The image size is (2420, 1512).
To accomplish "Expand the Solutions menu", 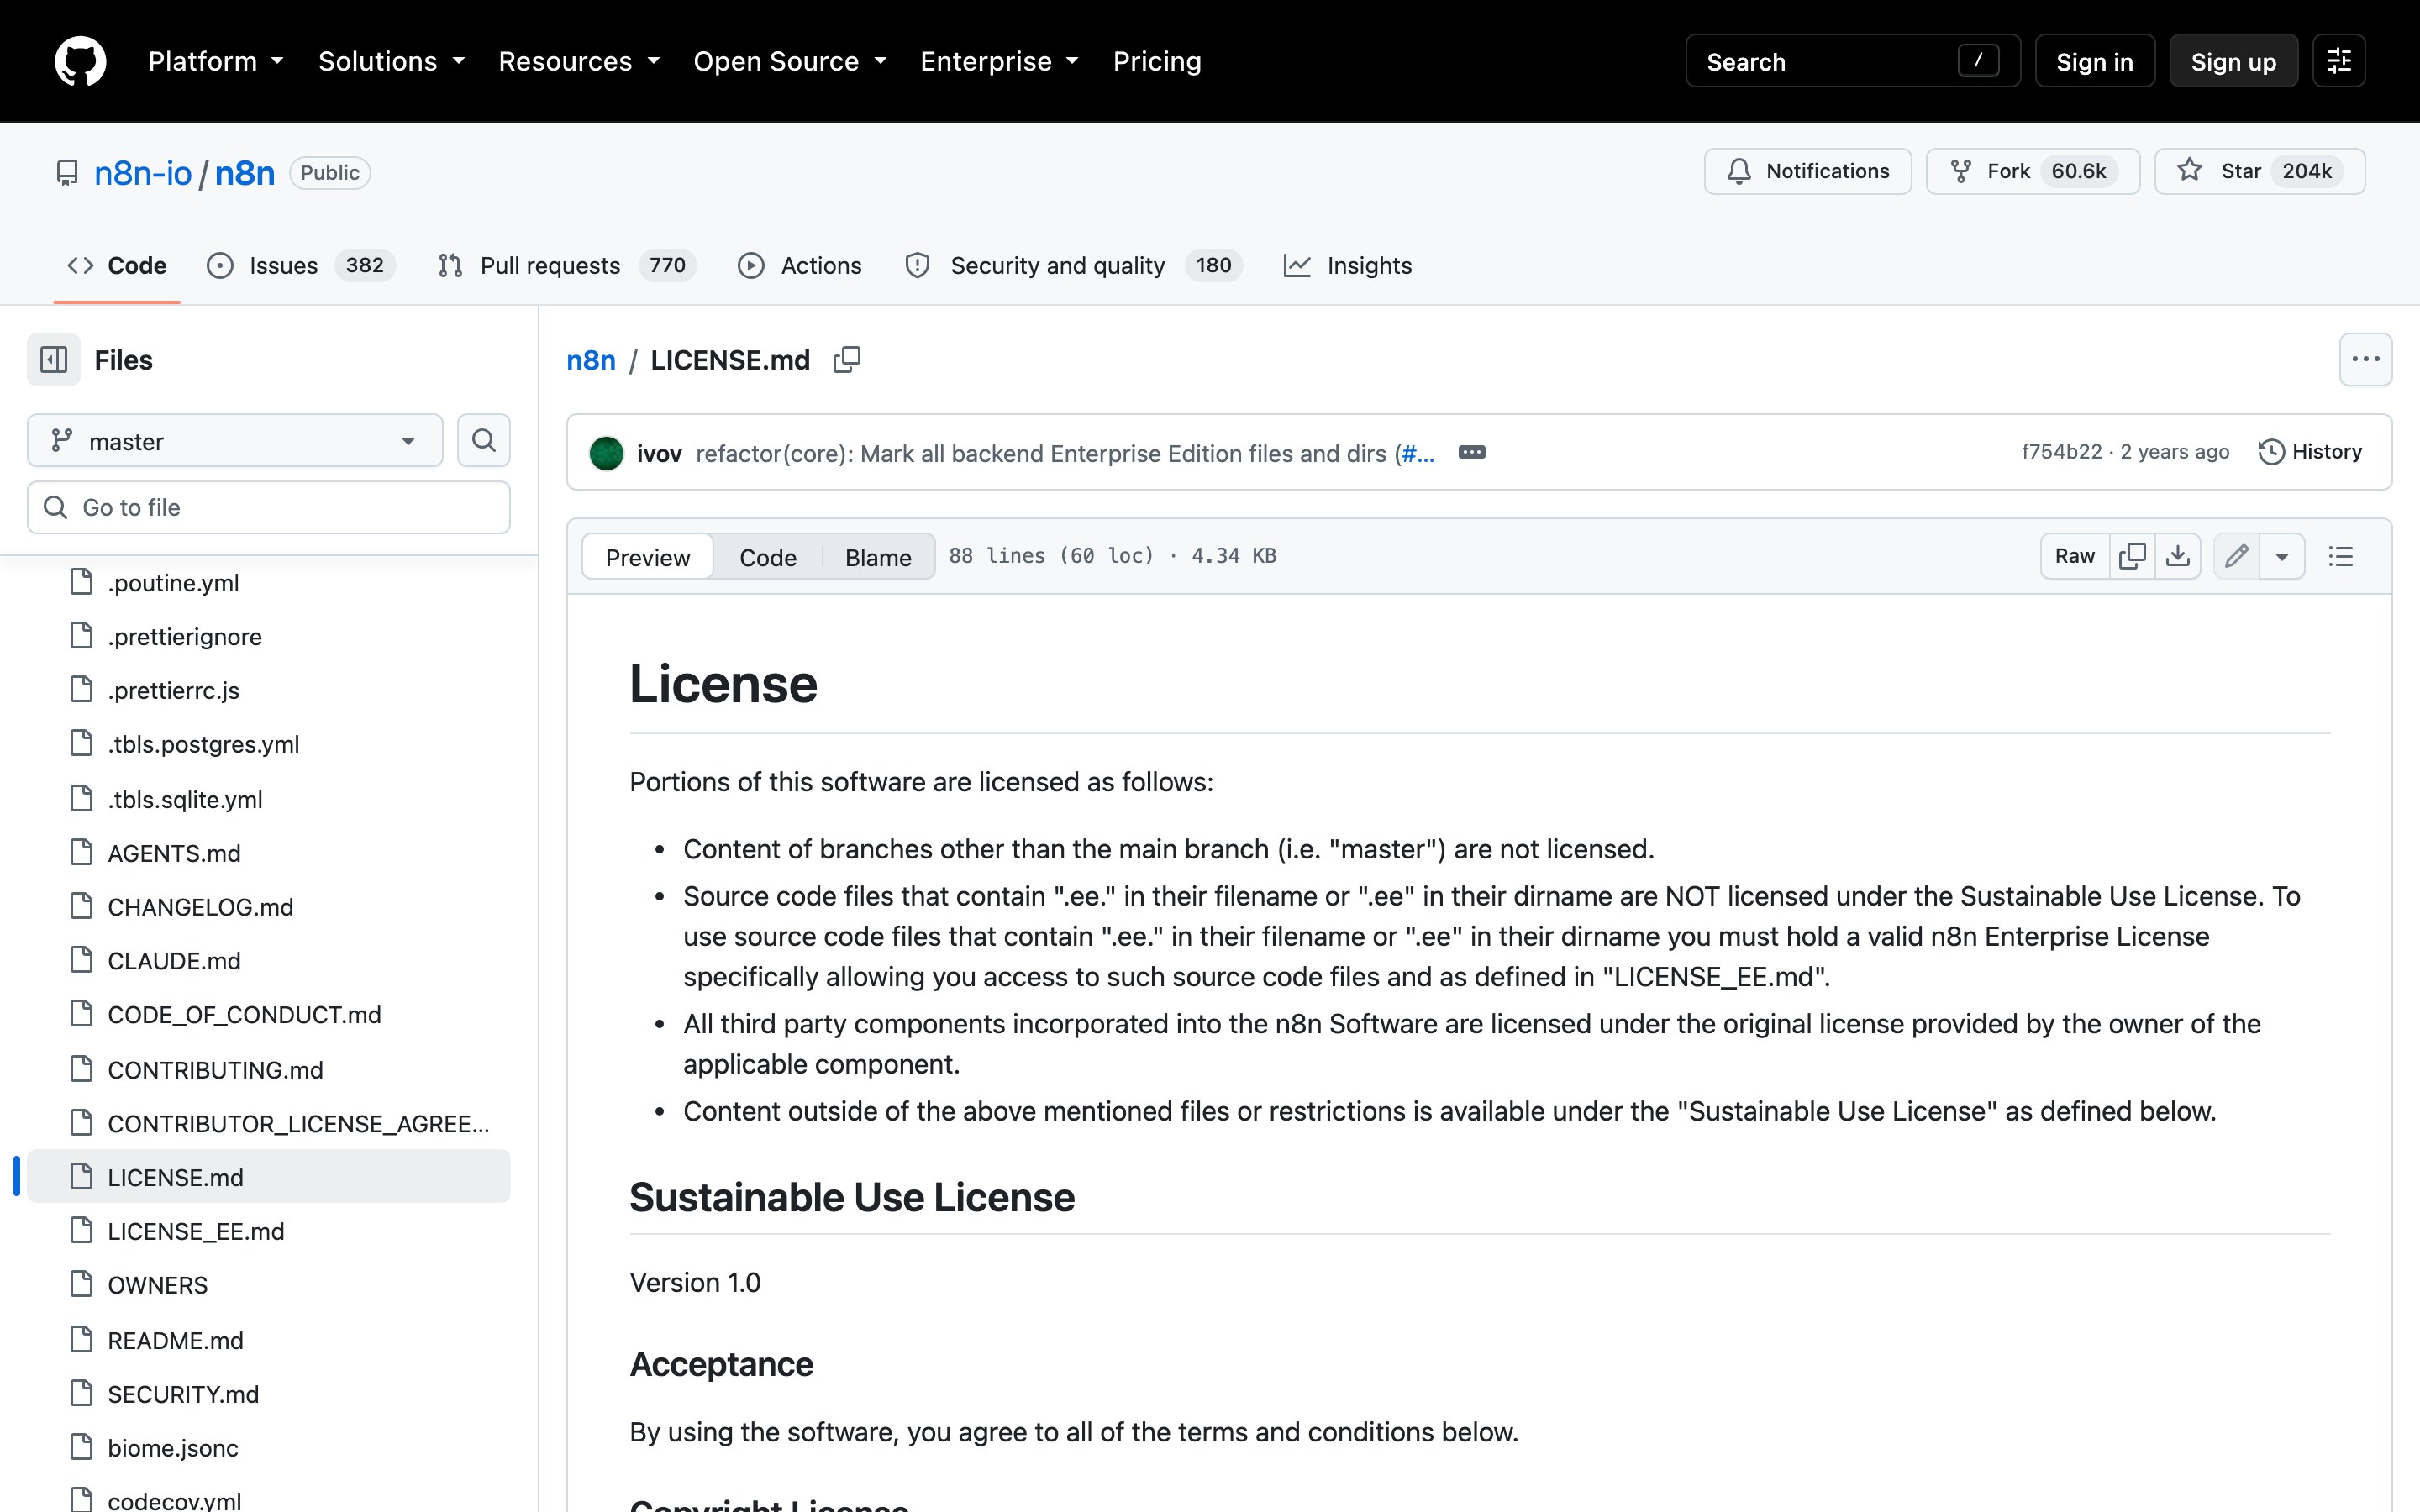I will (392, 61).
